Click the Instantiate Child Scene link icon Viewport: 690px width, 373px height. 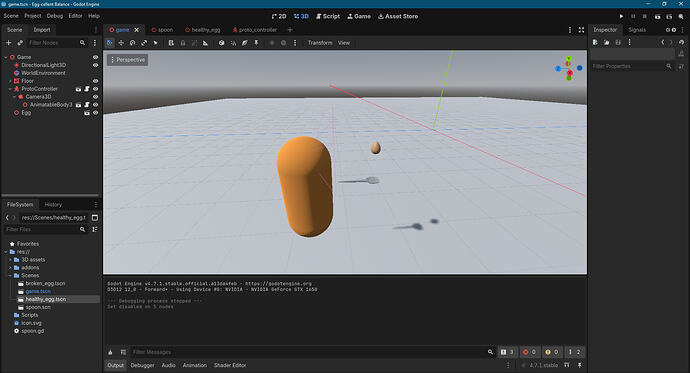[x=20, y=43]
